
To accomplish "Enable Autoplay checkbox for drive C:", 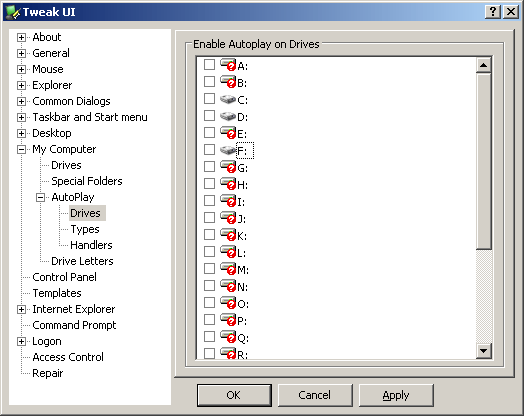I will point(209,99).
